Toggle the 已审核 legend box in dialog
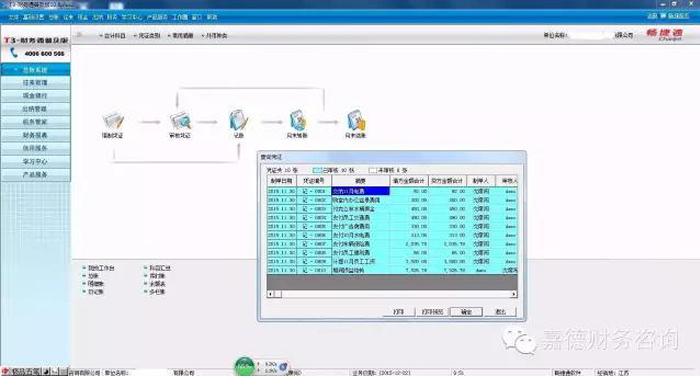 tap(317, 170)
